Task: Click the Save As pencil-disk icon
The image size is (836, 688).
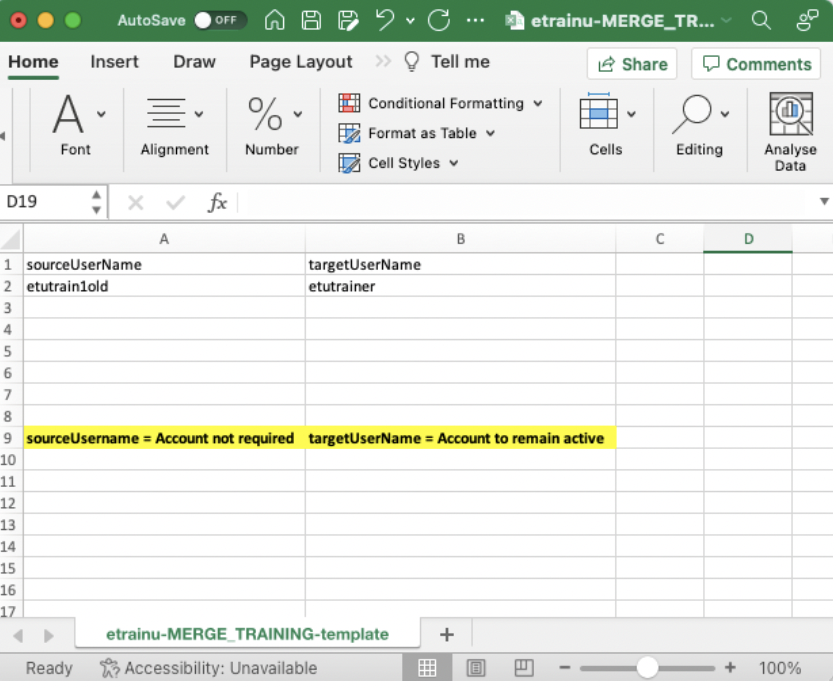Action: (x=348, y=21)
